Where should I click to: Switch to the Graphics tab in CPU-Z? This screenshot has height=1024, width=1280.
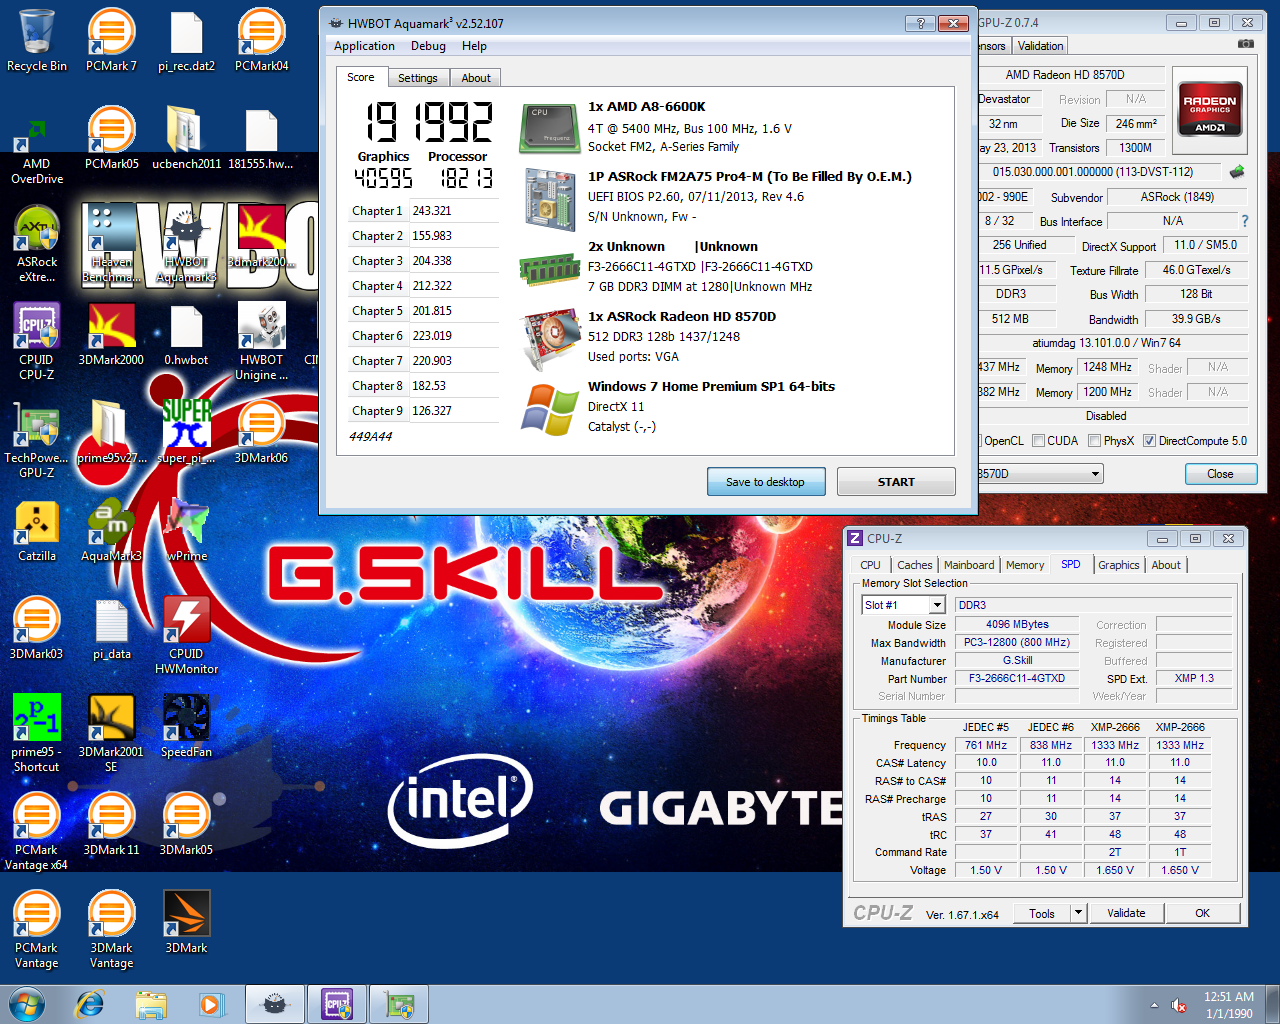(1118, 565)
